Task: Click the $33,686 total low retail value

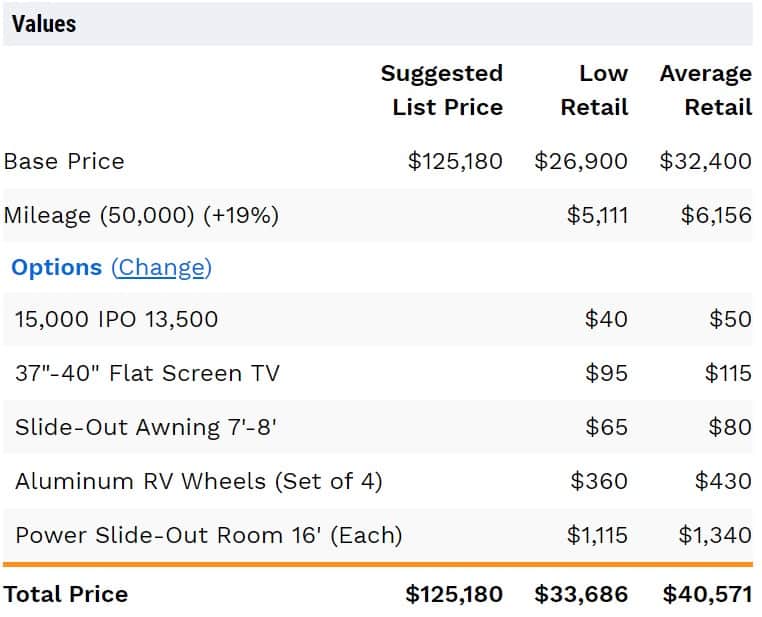Action: pos(581,595)
